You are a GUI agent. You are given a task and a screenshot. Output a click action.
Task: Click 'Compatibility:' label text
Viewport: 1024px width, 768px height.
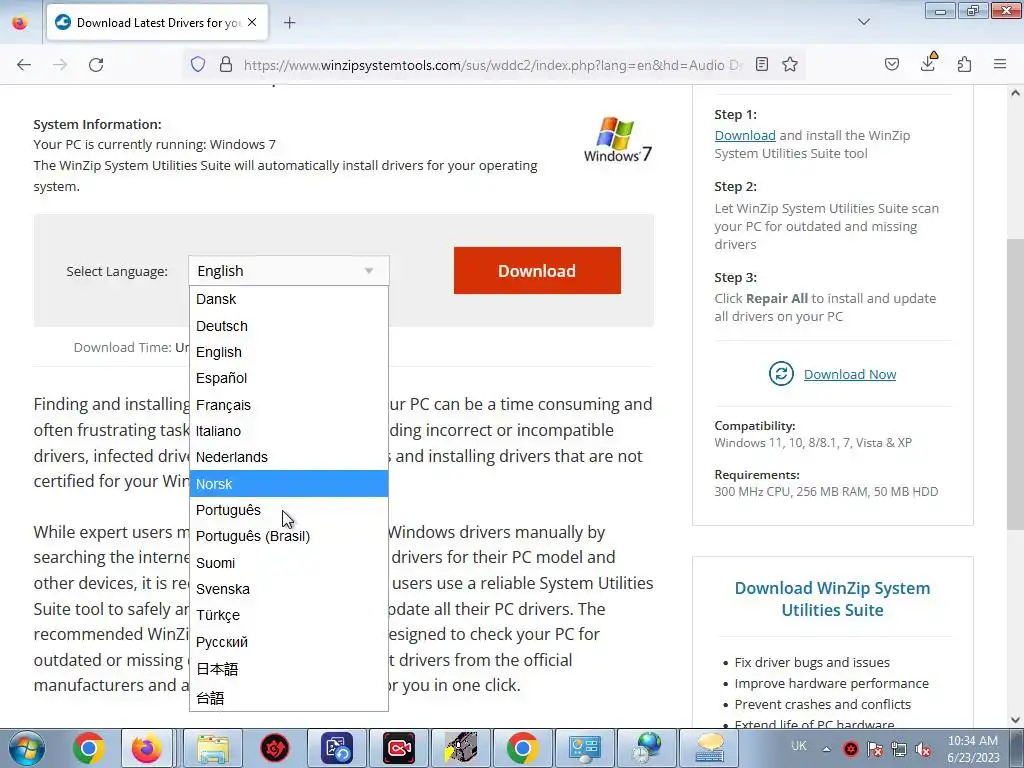point(754,426)
